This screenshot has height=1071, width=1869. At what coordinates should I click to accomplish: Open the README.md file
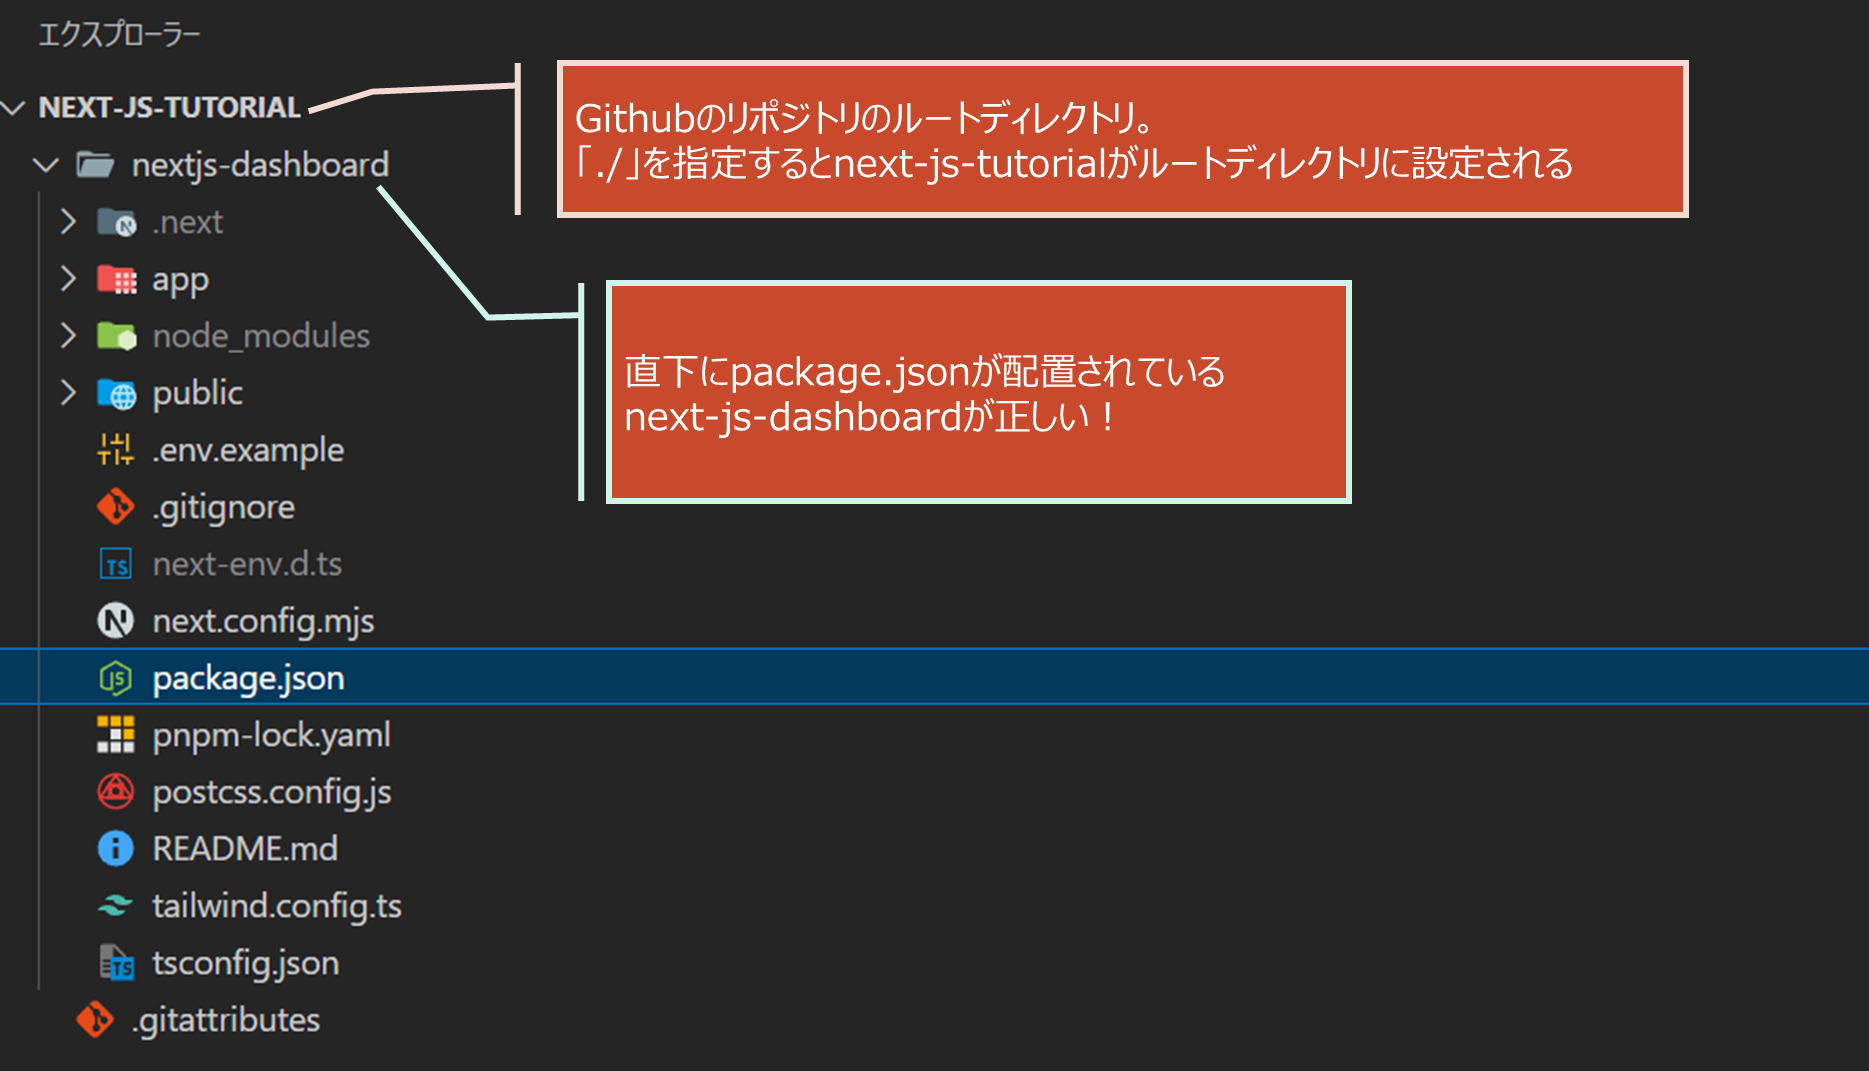point(245,848)
